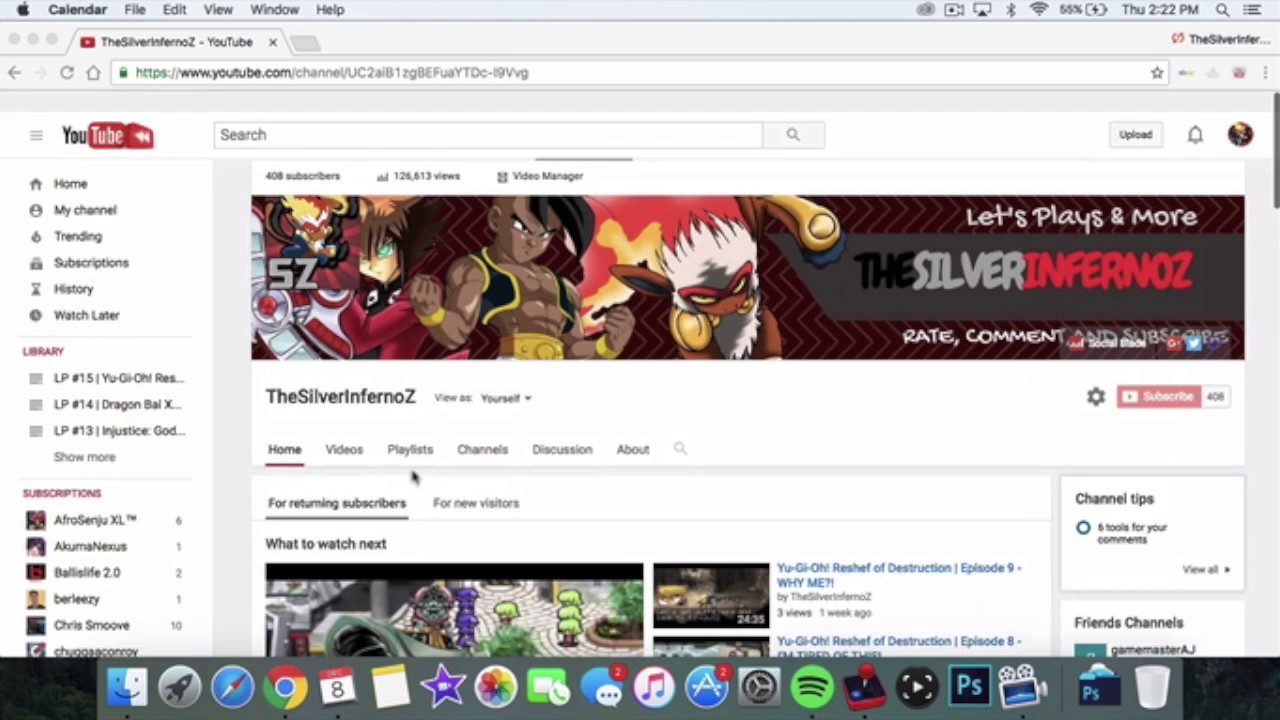Open Spotify from the Dock
Image resolution: width=1280 pixels, height=720 pixels.
tap(812, 688)
